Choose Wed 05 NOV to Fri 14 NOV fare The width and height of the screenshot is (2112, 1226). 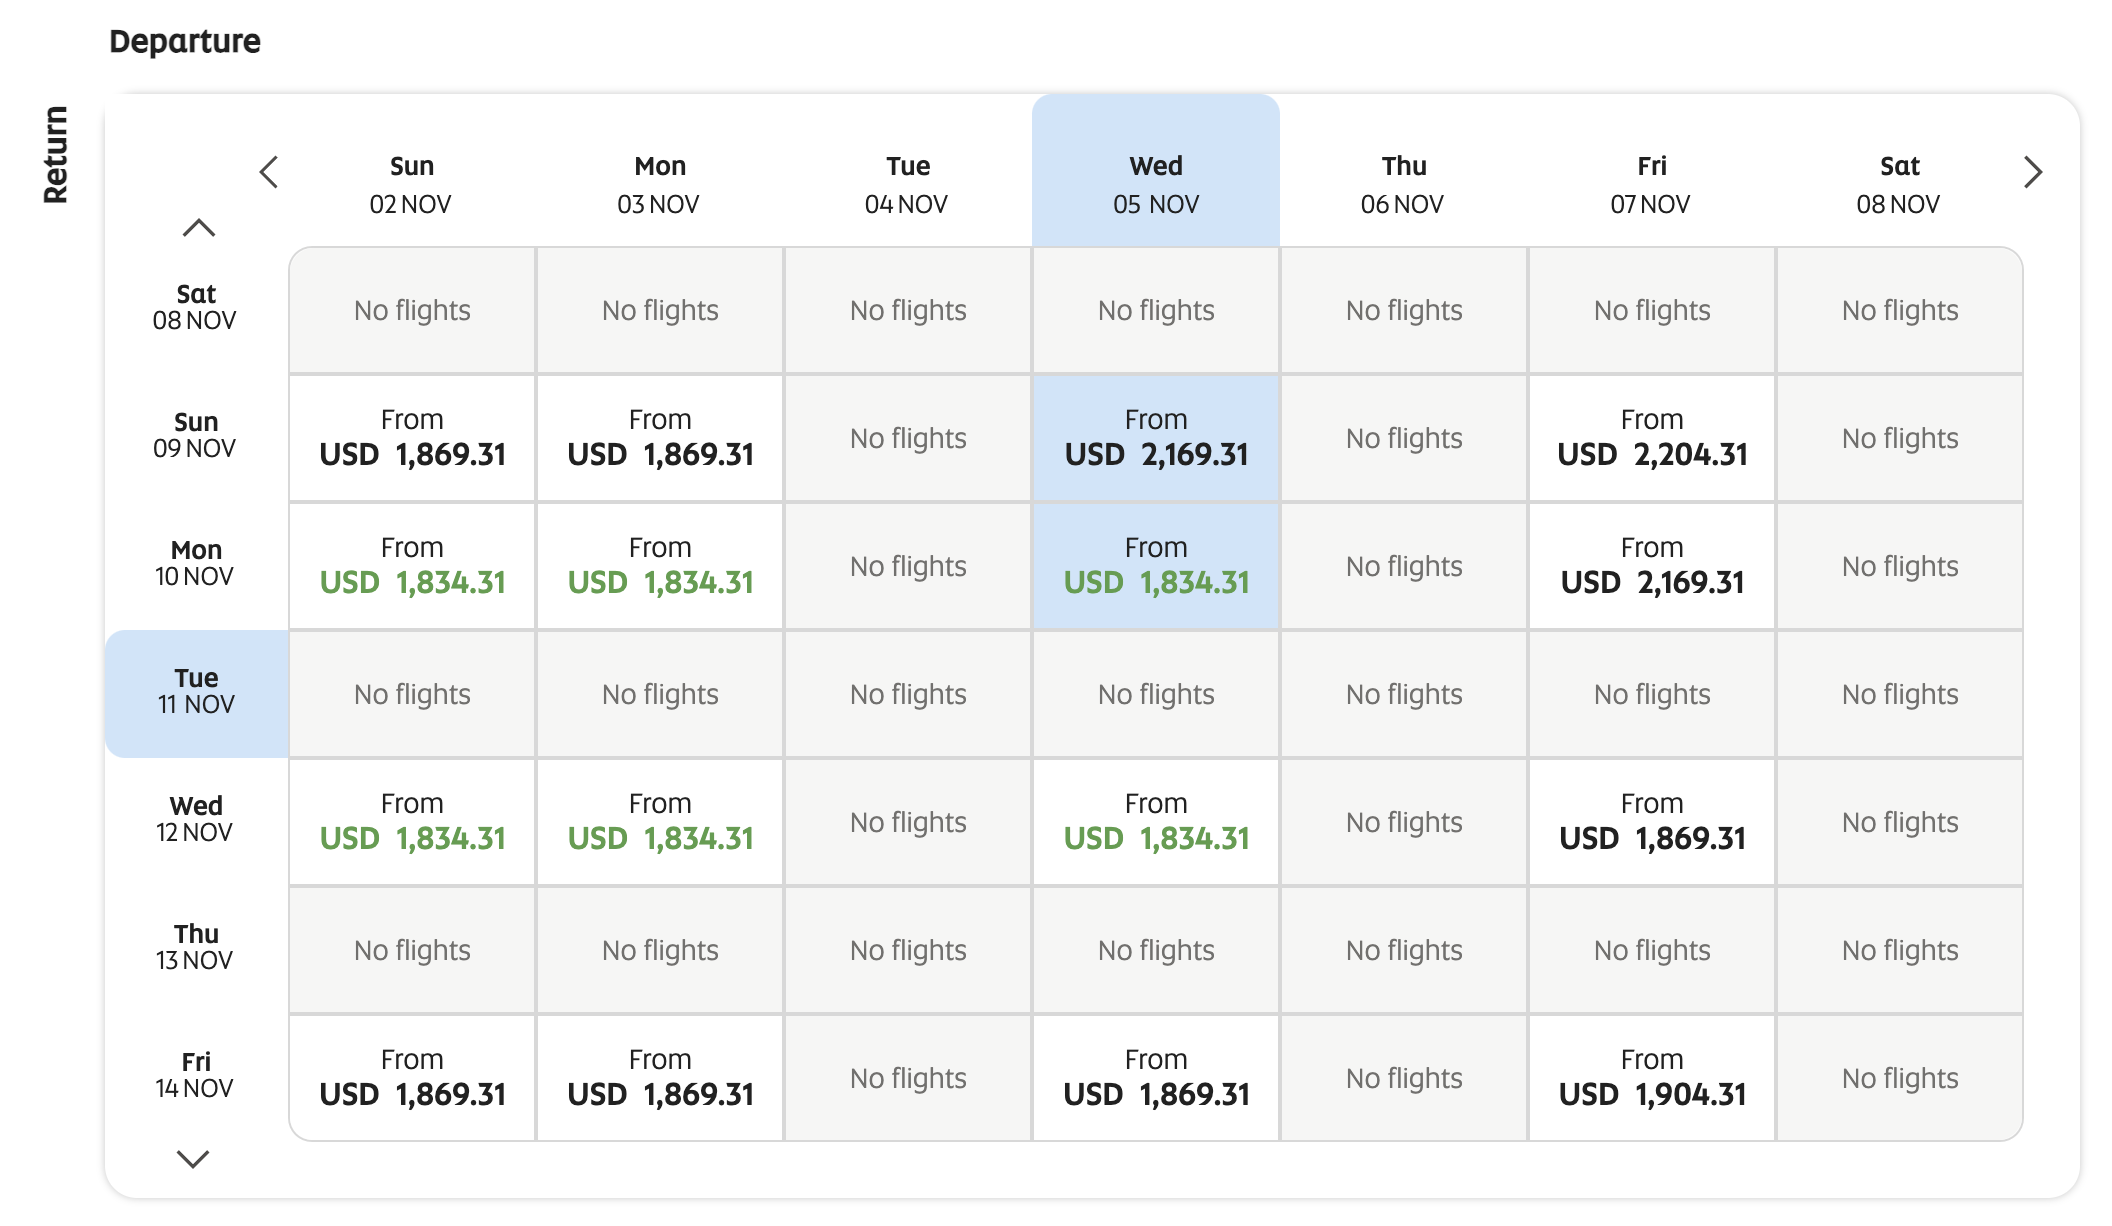click(x=1156, y=1078)
